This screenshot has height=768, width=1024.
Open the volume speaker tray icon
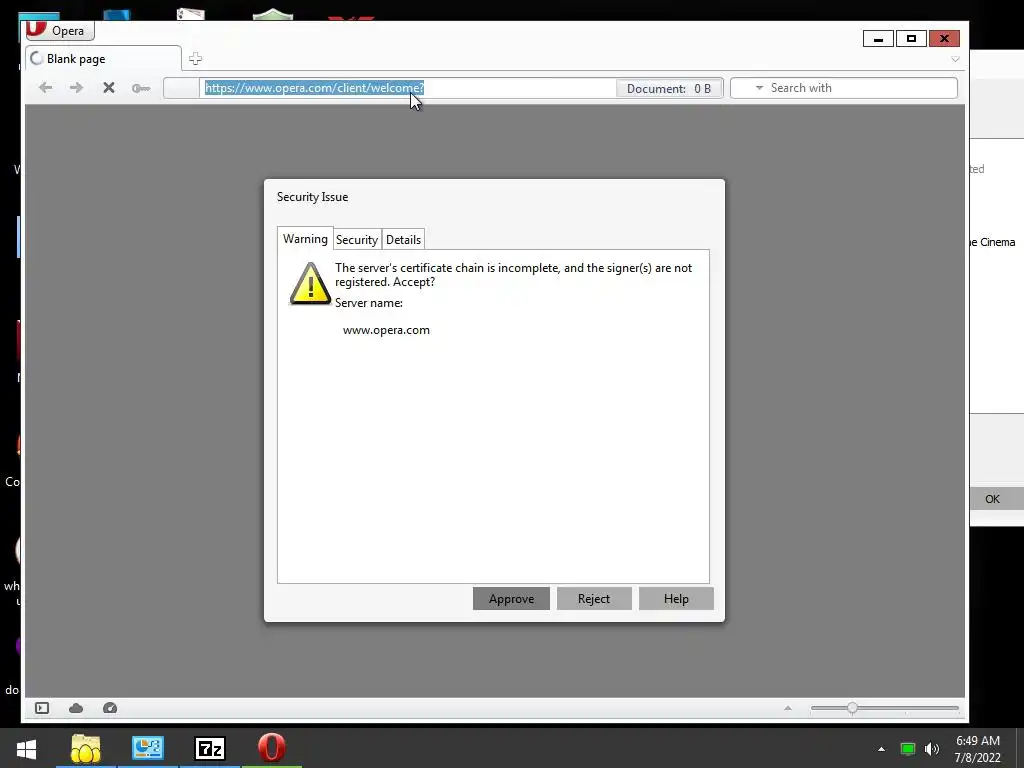932,749
